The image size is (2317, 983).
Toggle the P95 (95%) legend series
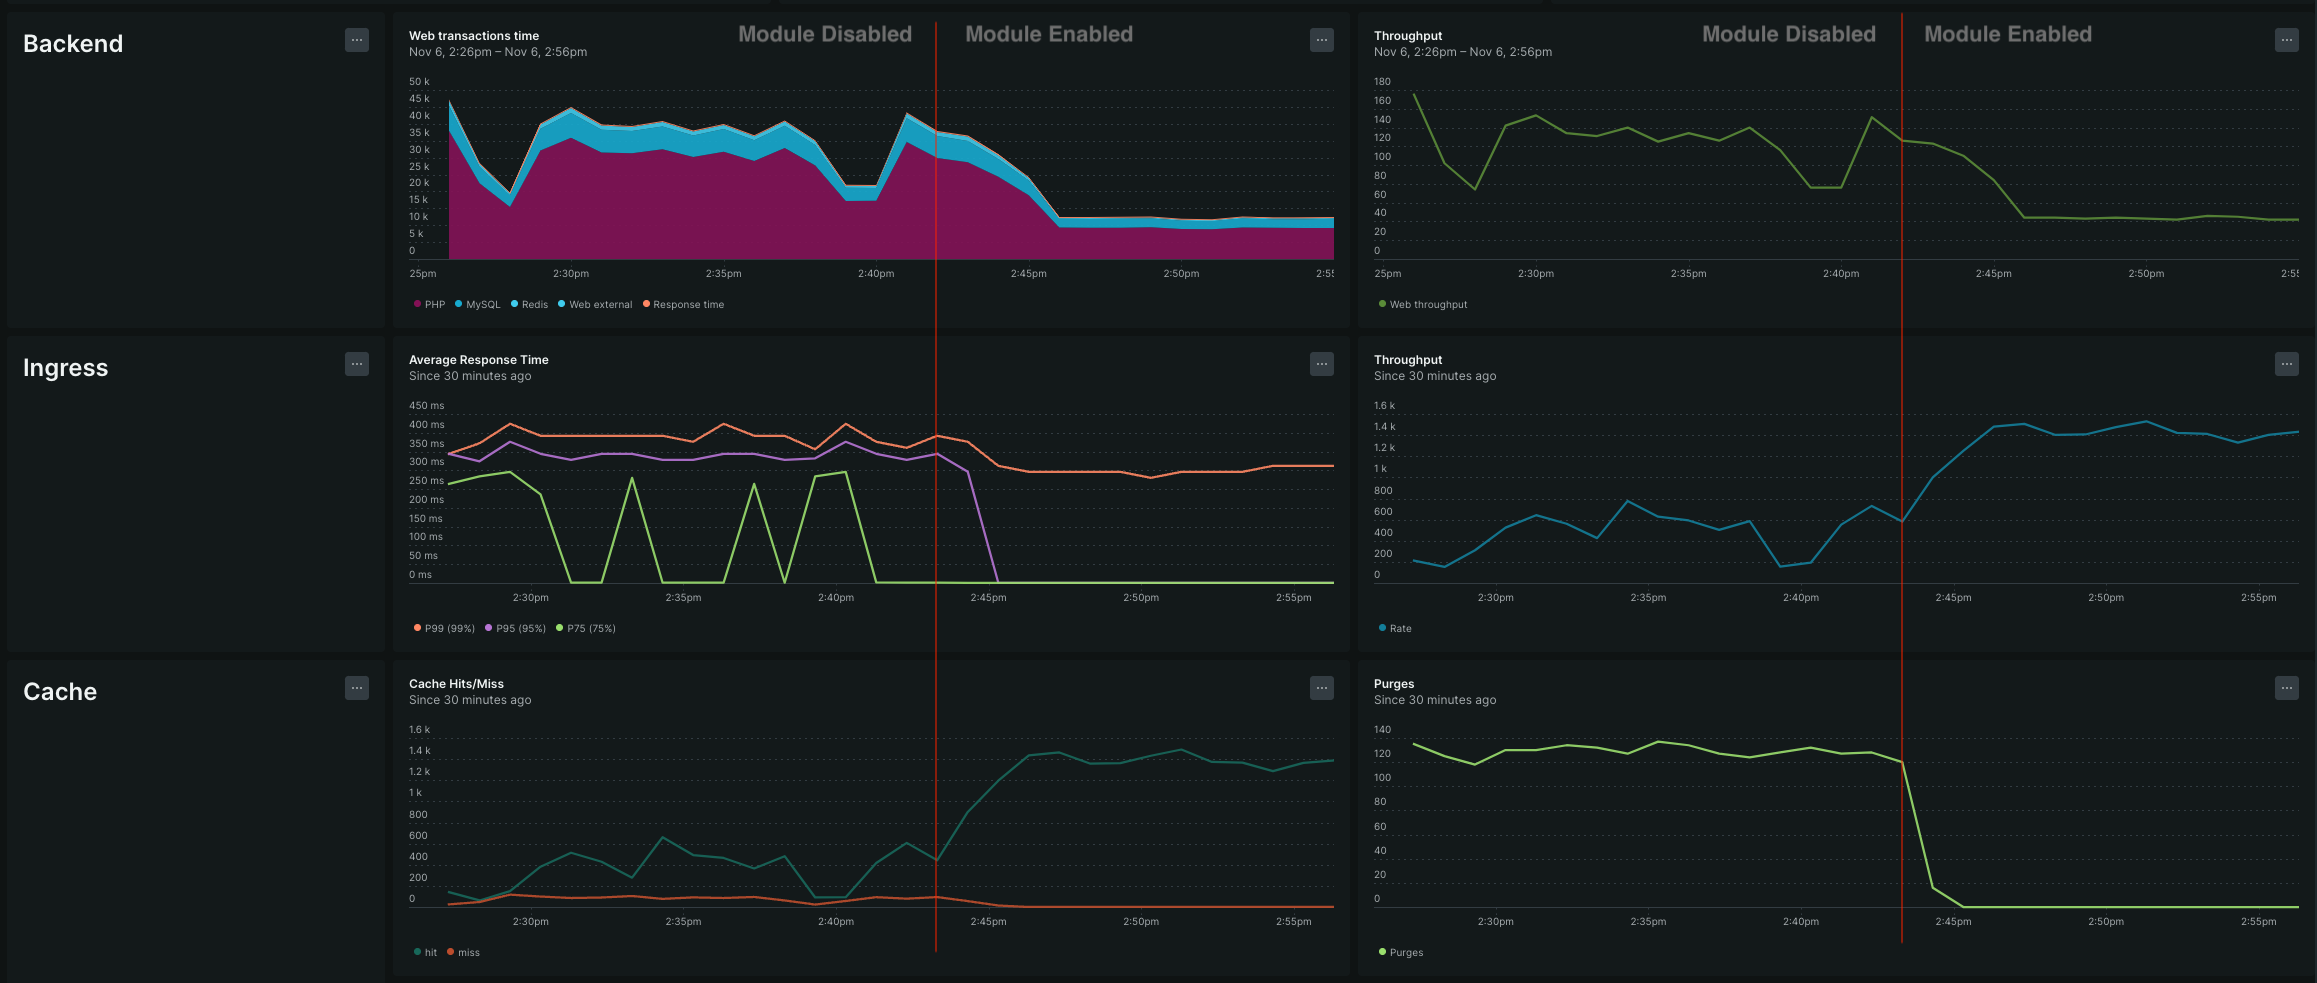tap(515, 628)
